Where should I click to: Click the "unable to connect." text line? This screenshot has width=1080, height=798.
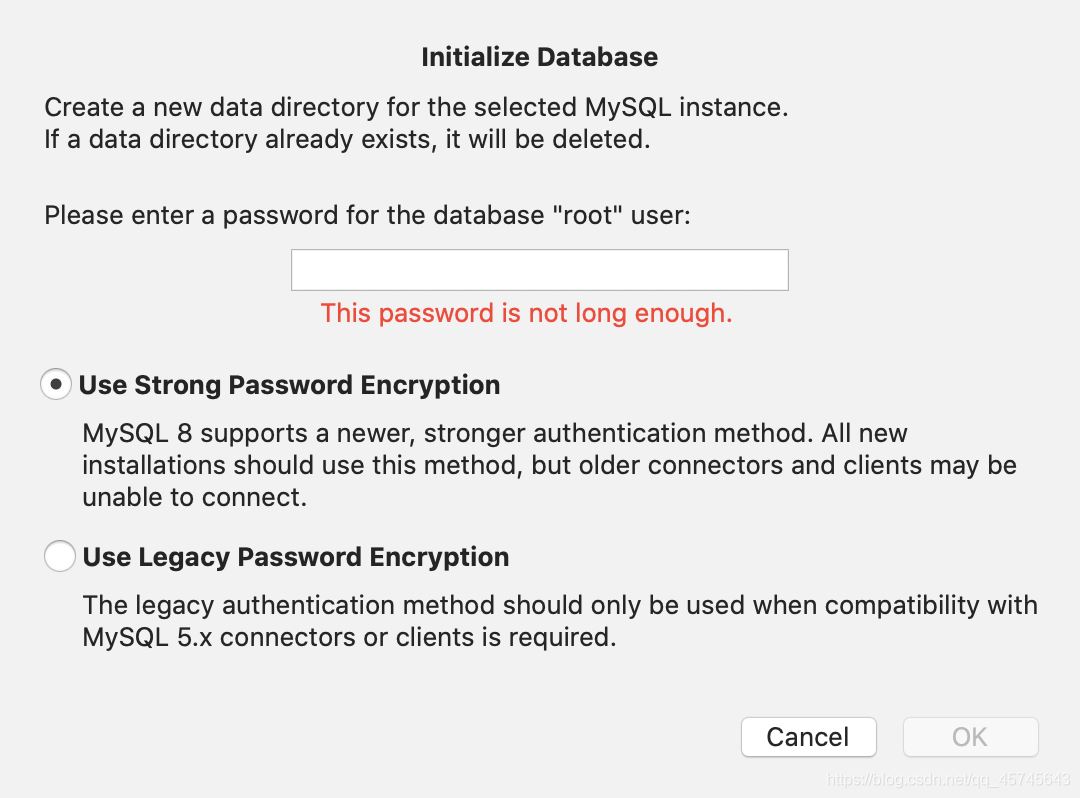coord(194,497)
